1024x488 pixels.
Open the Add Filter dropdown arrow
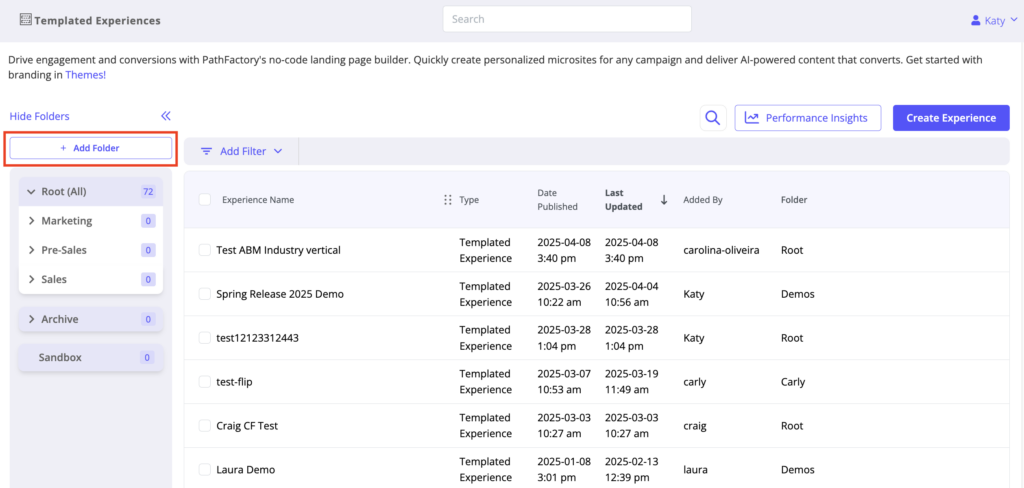[x=278, y=151]
